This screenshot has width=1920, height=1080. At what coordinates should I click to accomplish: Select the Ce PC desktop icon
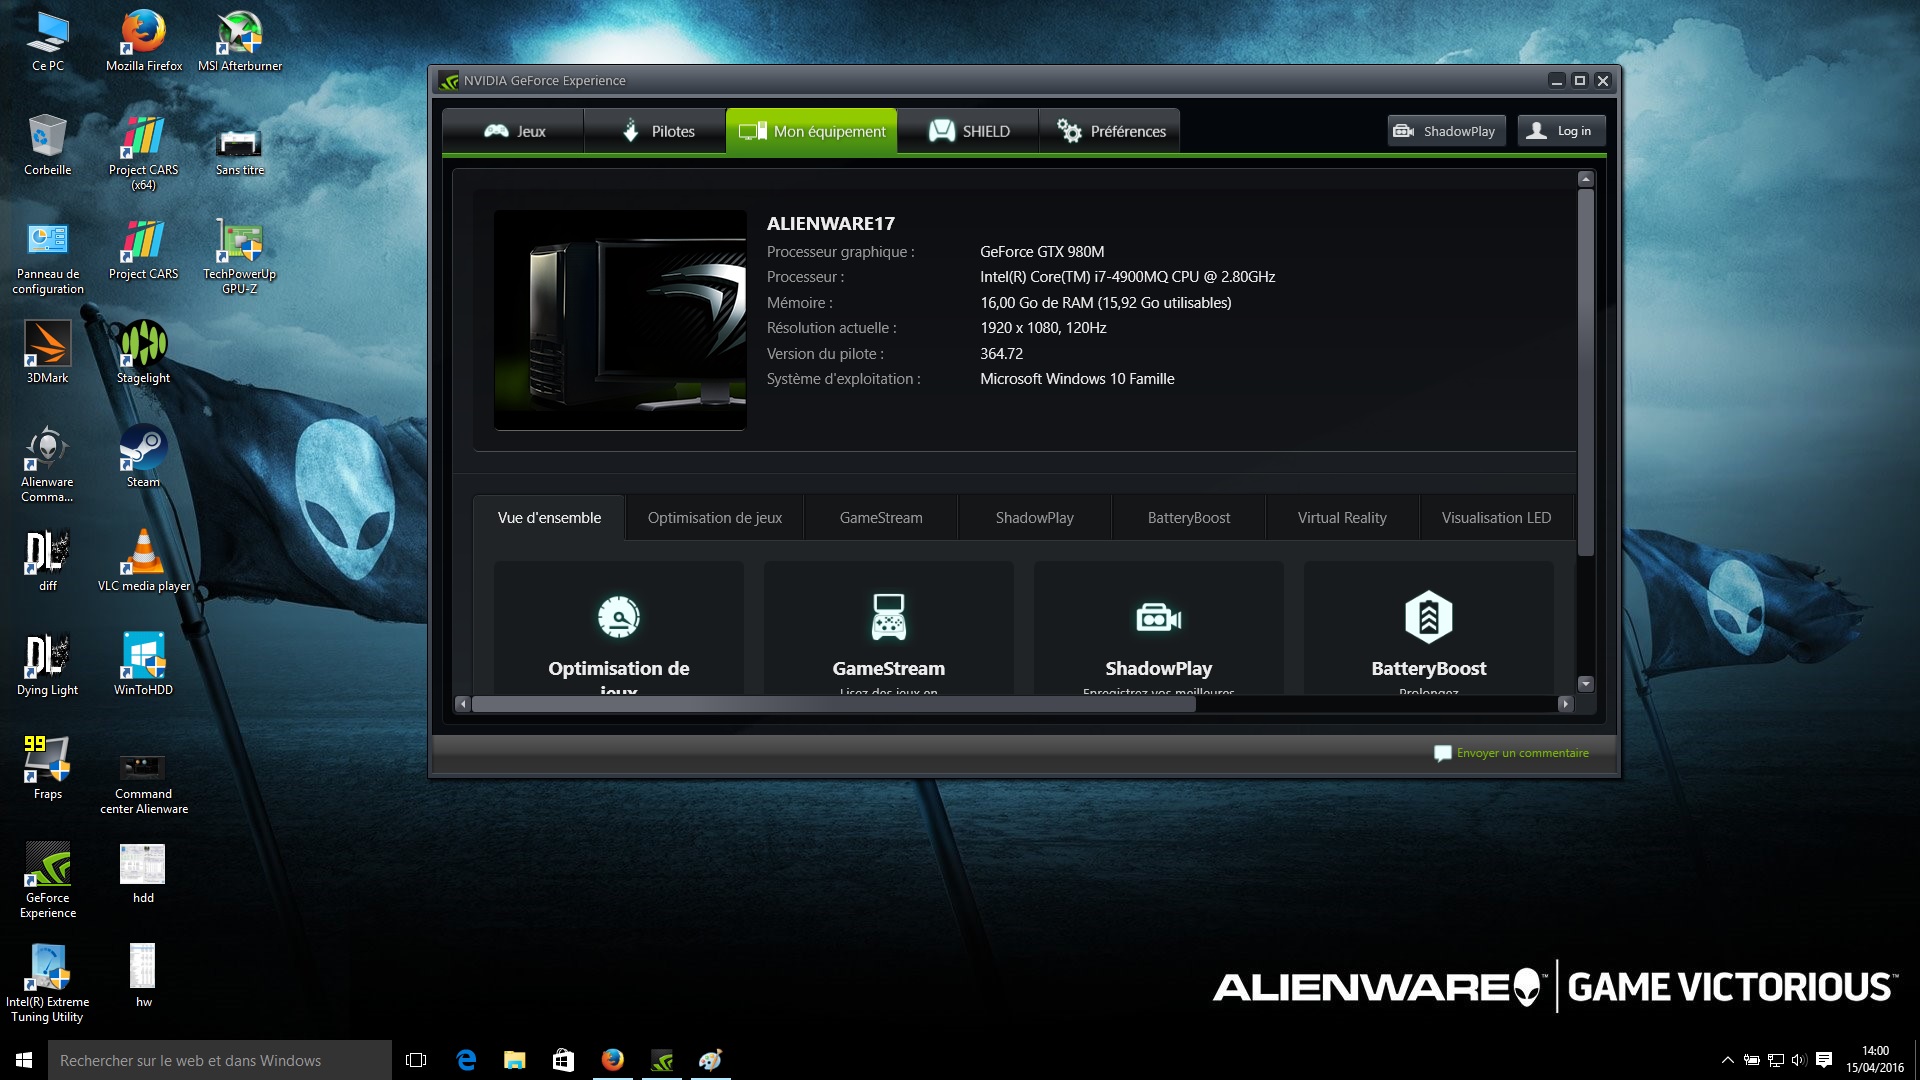48,42
